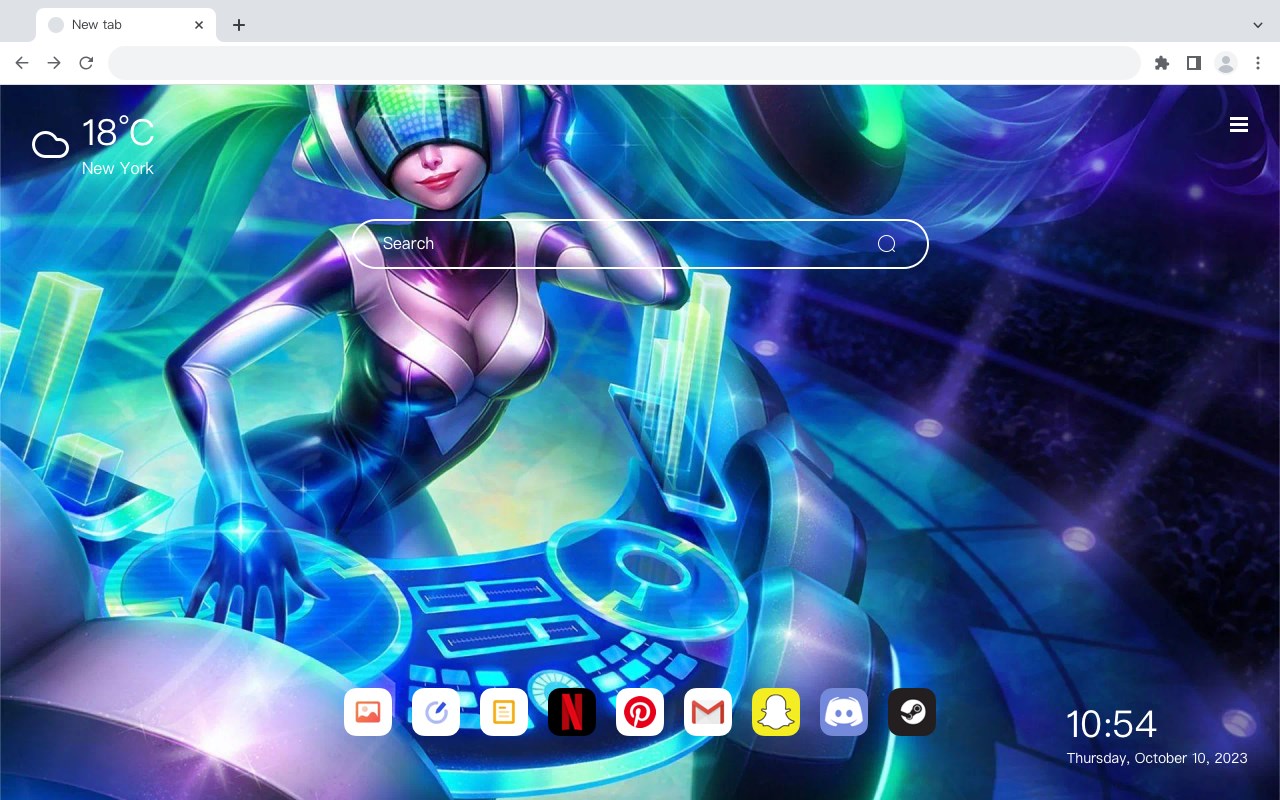This screenshot has width=1280, height=800.
Task: Close the New tab tab
Action: point(199,25)
